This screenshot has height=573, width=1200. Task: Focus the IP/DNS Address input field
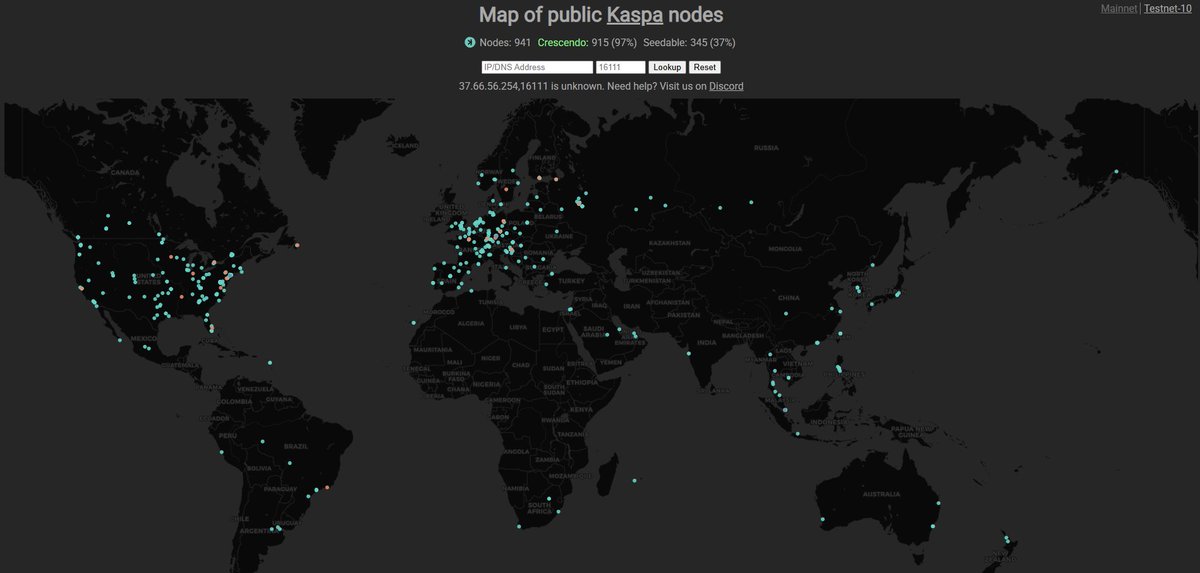(x=537, y=67)
